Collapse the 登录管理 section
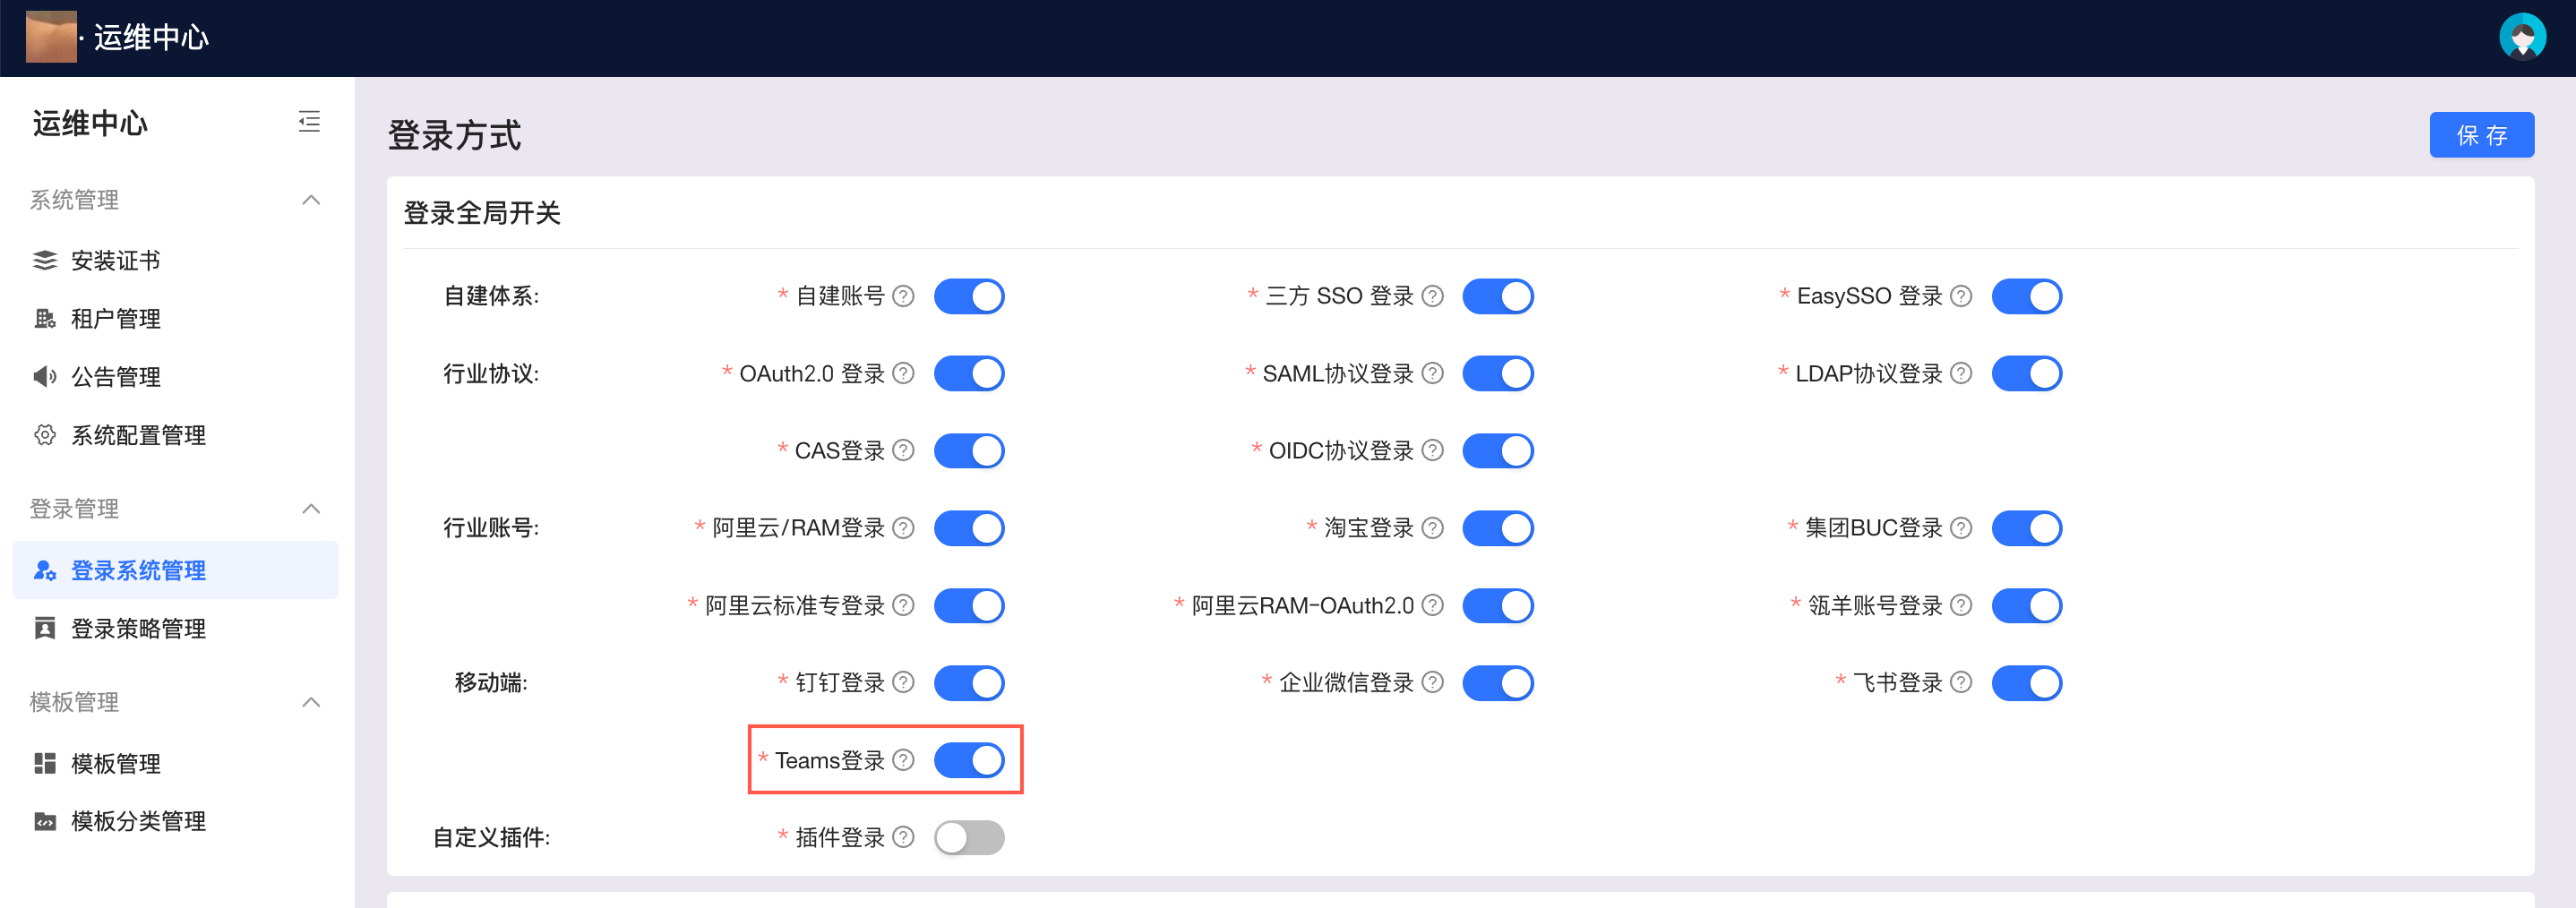 [x=311, y=509]
